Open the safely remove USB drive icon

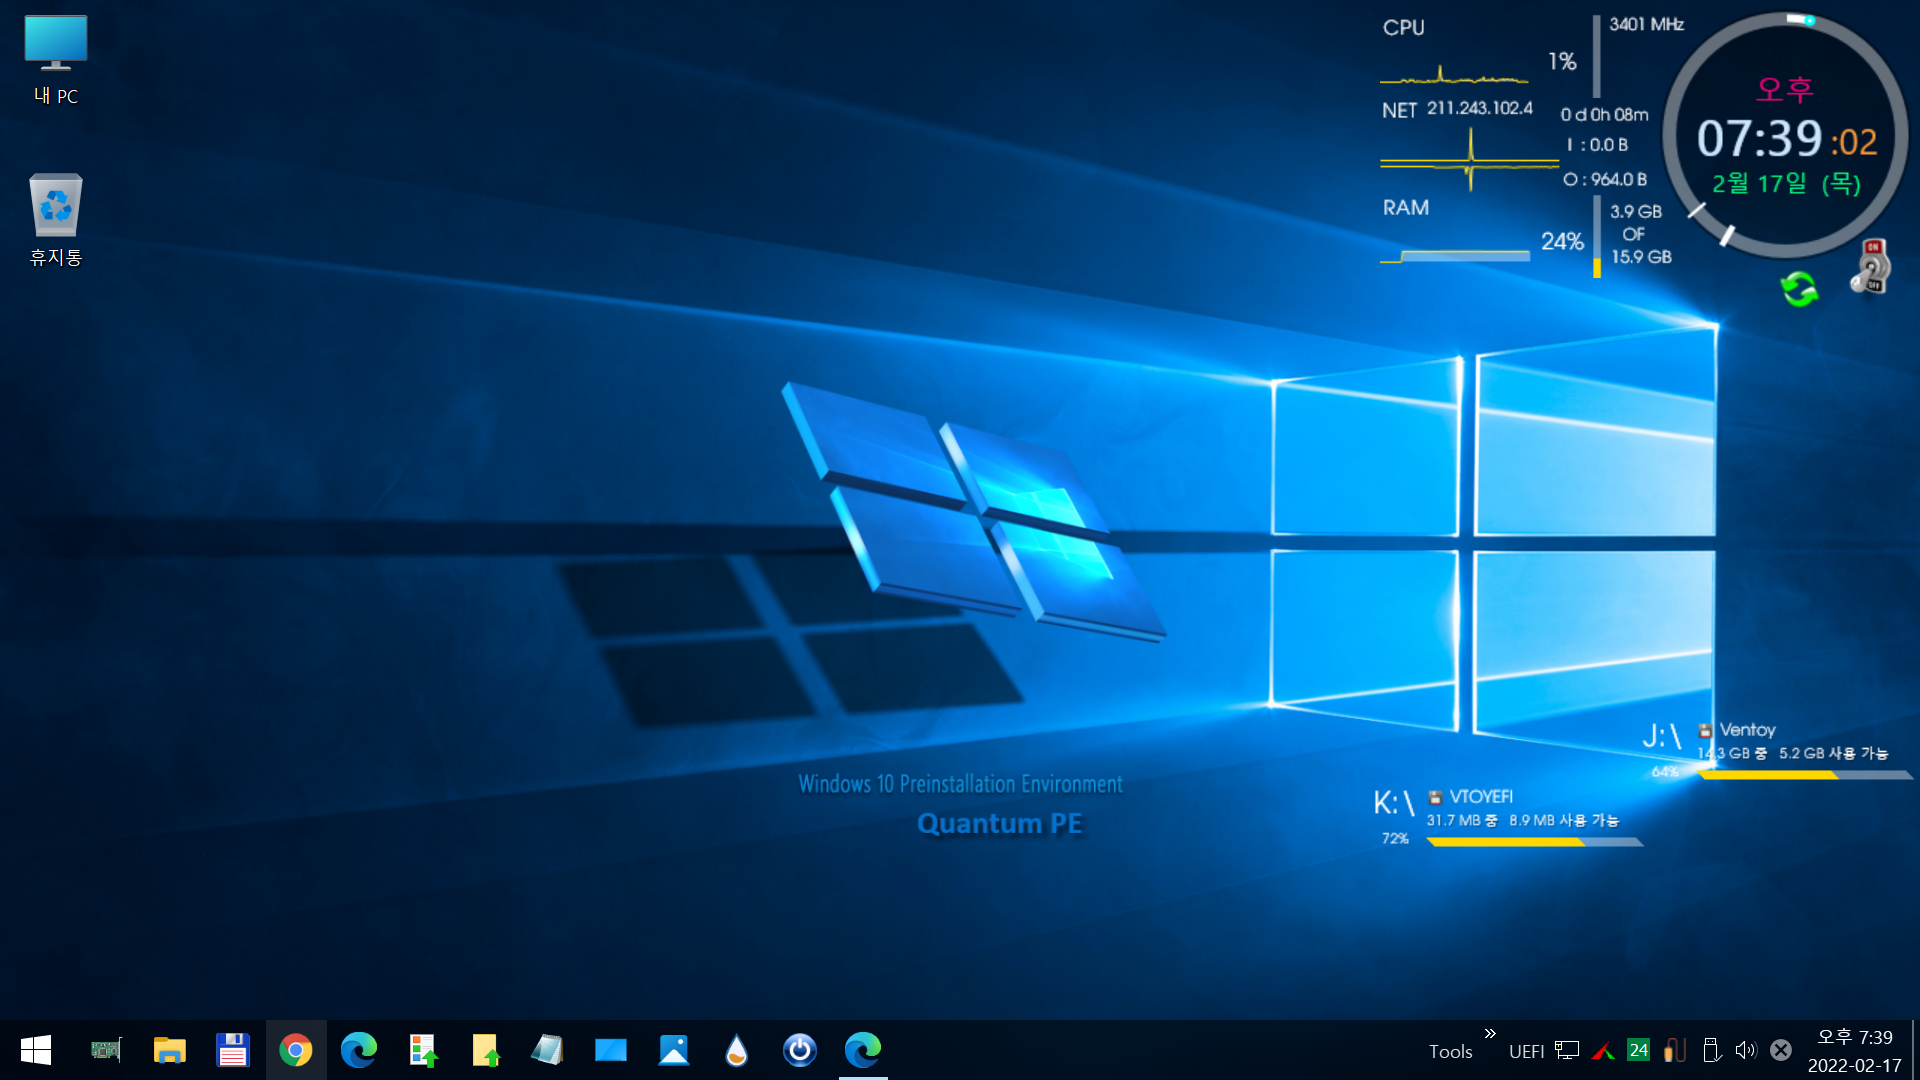(x=1711, y=1050)
